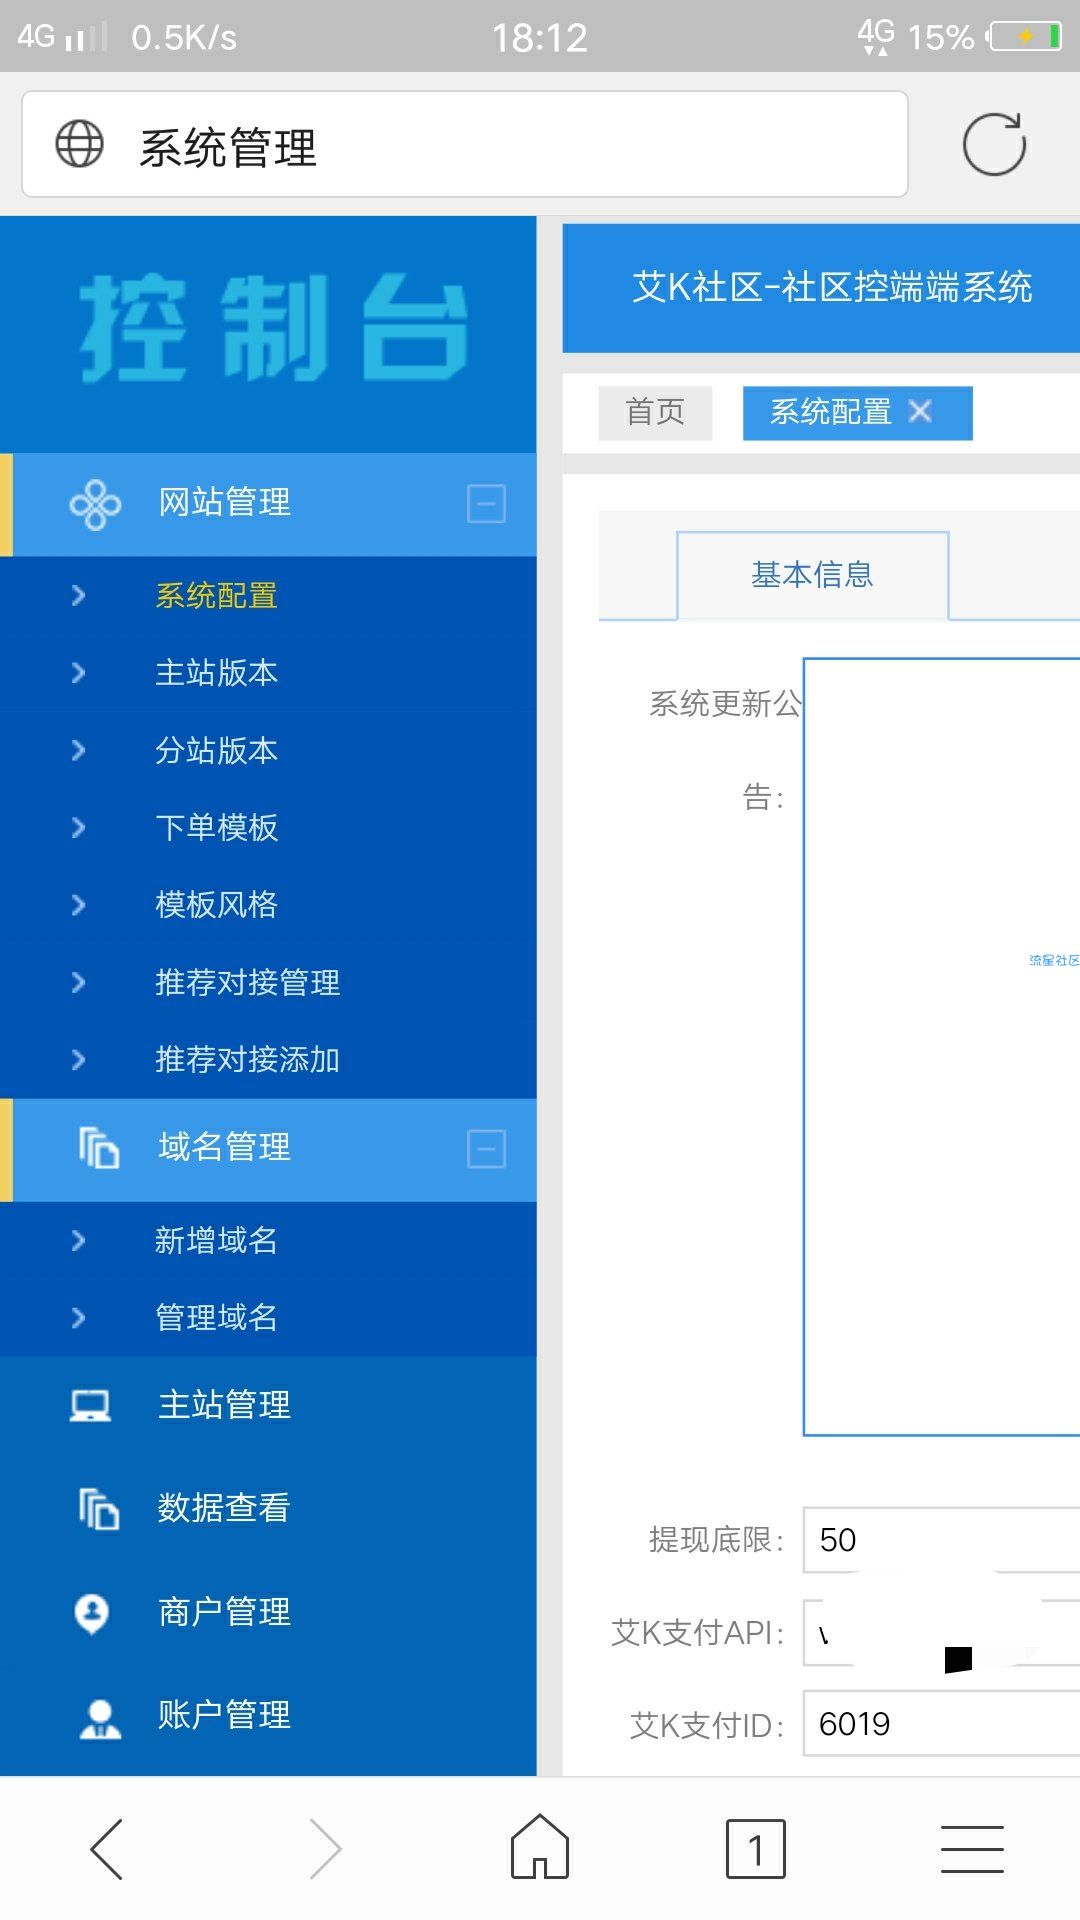
Task: Expand 商户管理 sidebar section
Action: click(268, 1613)
